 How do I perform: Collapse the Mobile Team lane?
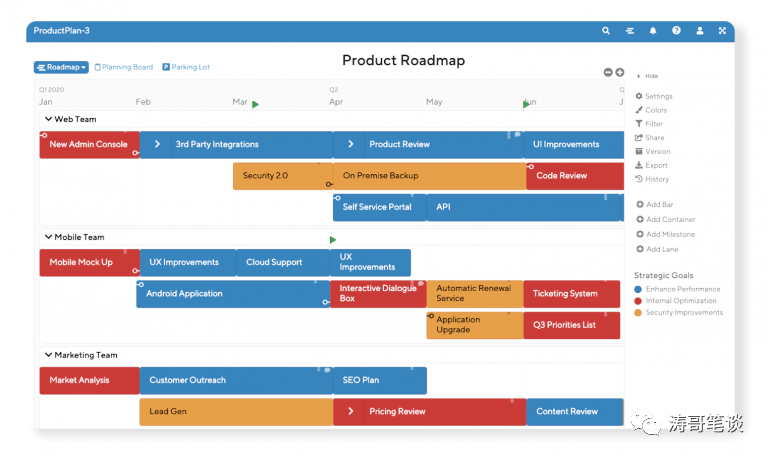tap(47, 237)
